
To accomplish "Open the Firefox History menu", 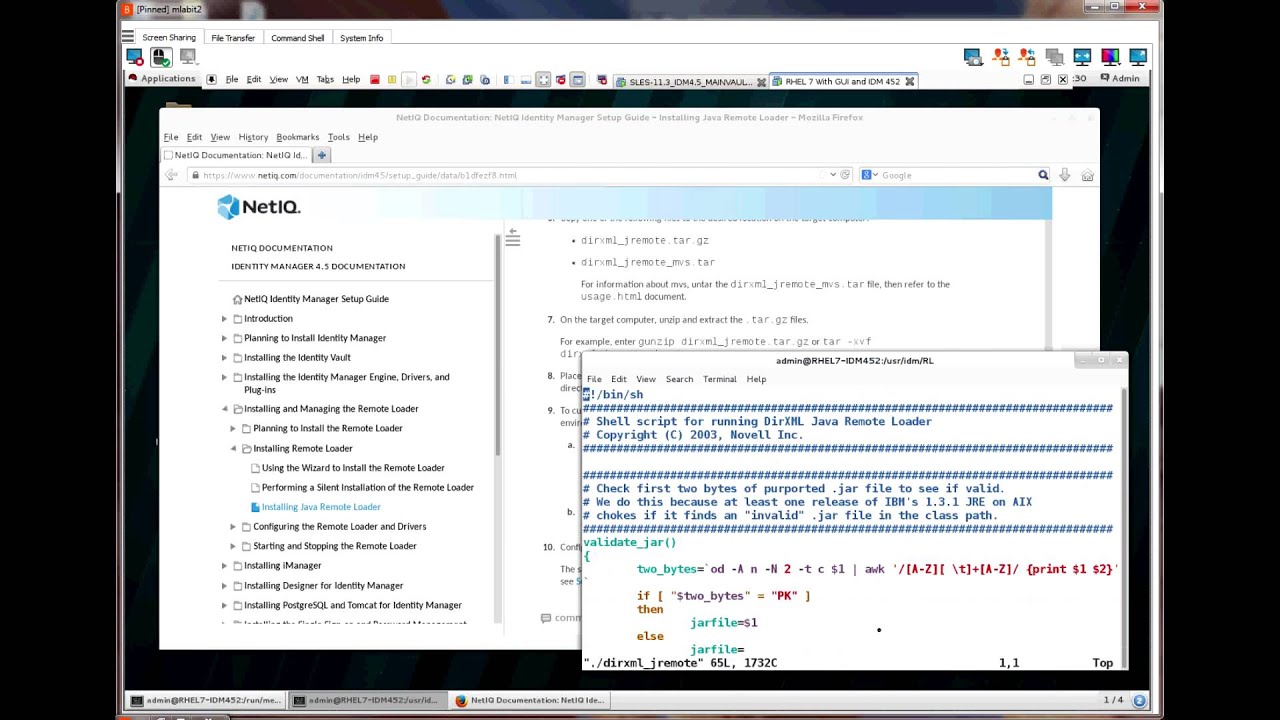I will pos(253,137).
